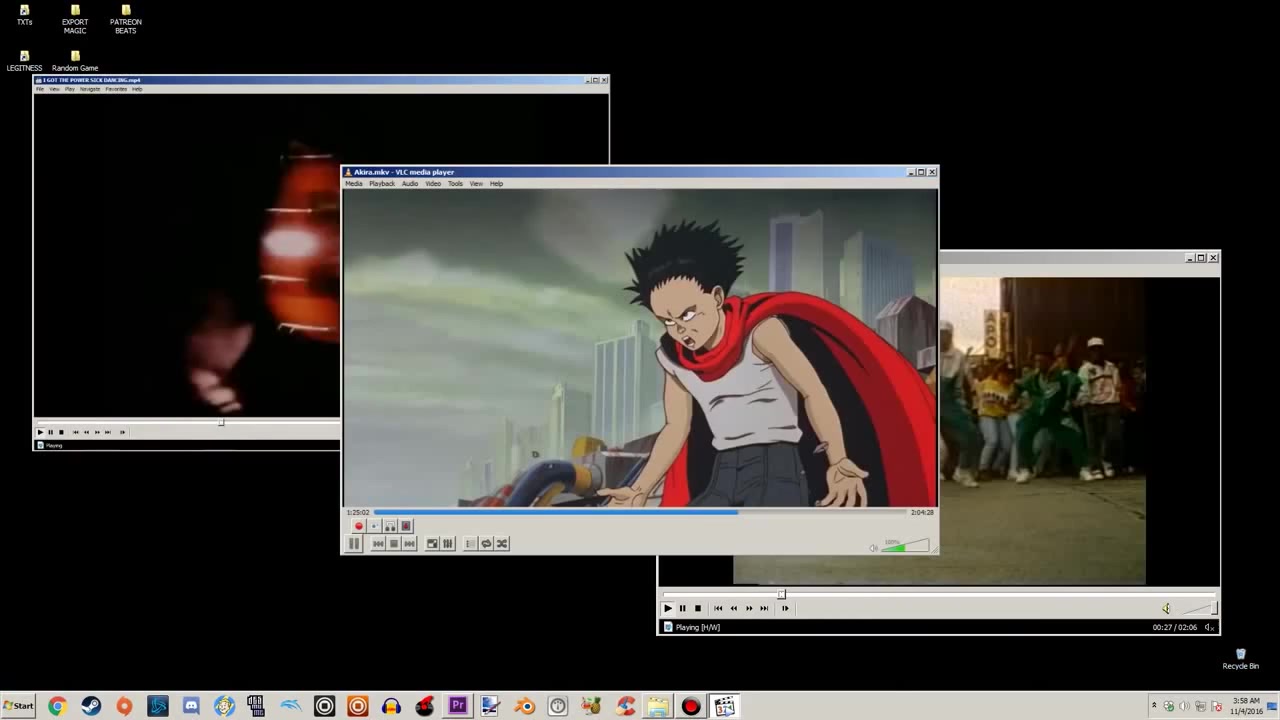Screen dimensions: 1280x720
Task: Stop playback in VLC media player
Action: [394, 543]
